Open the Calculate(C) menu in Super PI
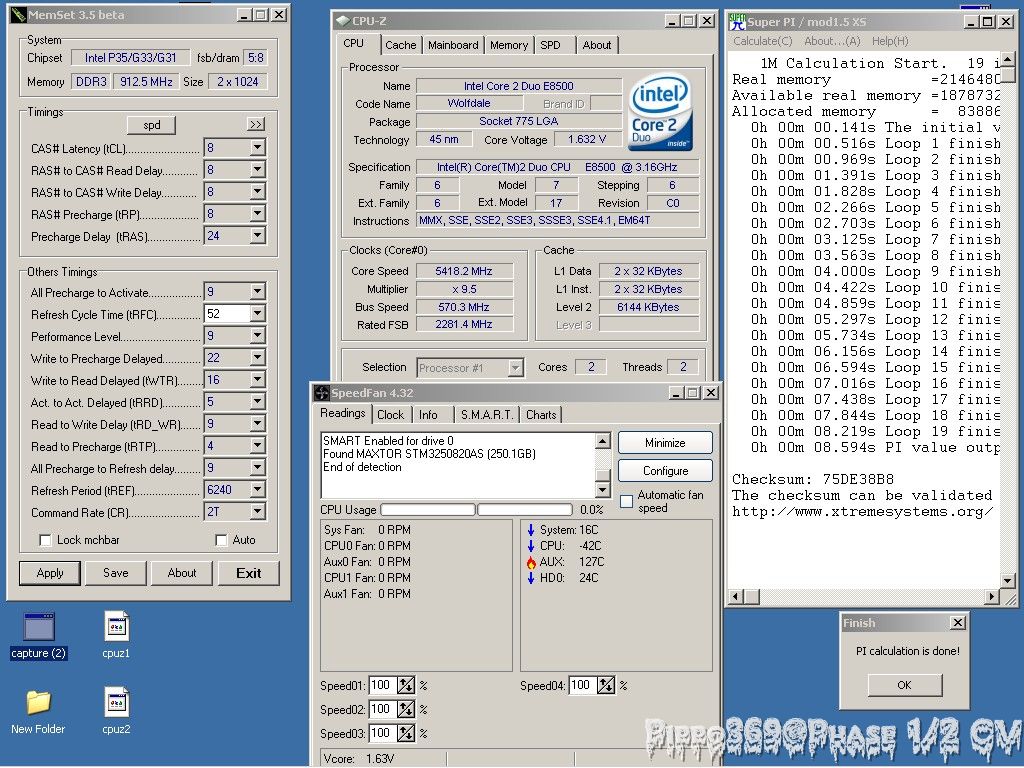The image size is (1024, 768). [x=762, y=41]
